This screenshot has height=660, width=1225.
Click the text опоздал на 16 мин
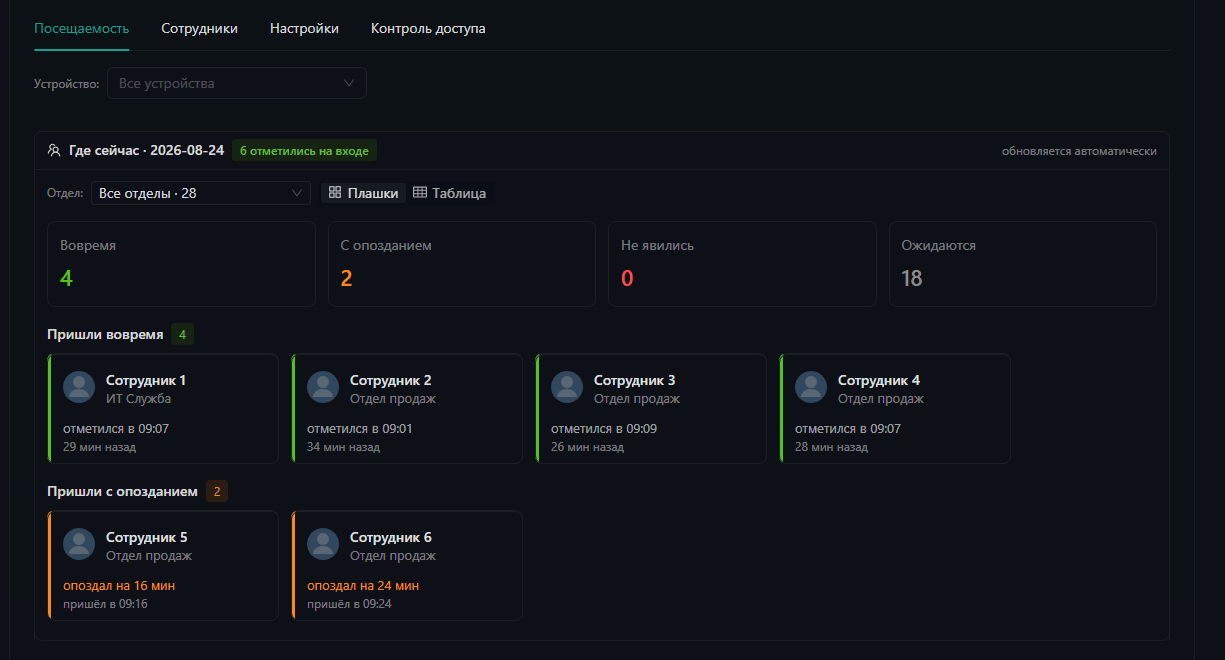pos(119,586)
